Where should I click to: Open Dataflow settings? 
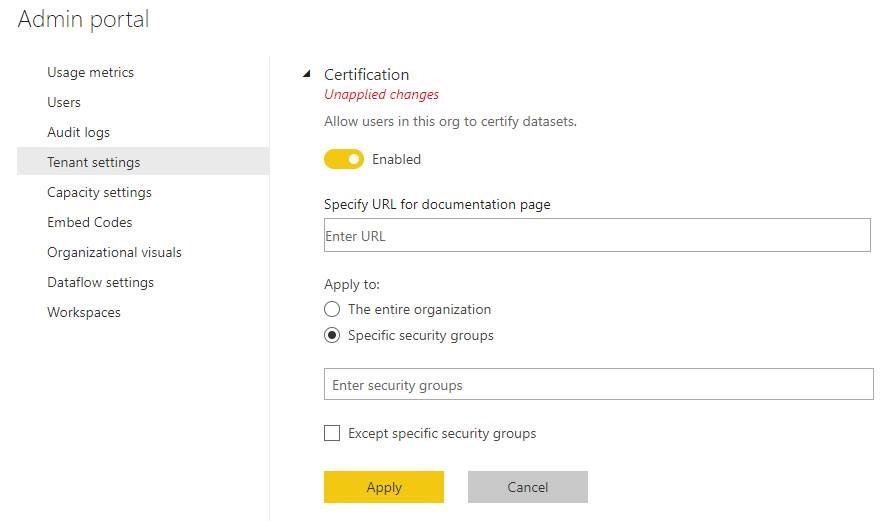100,282
